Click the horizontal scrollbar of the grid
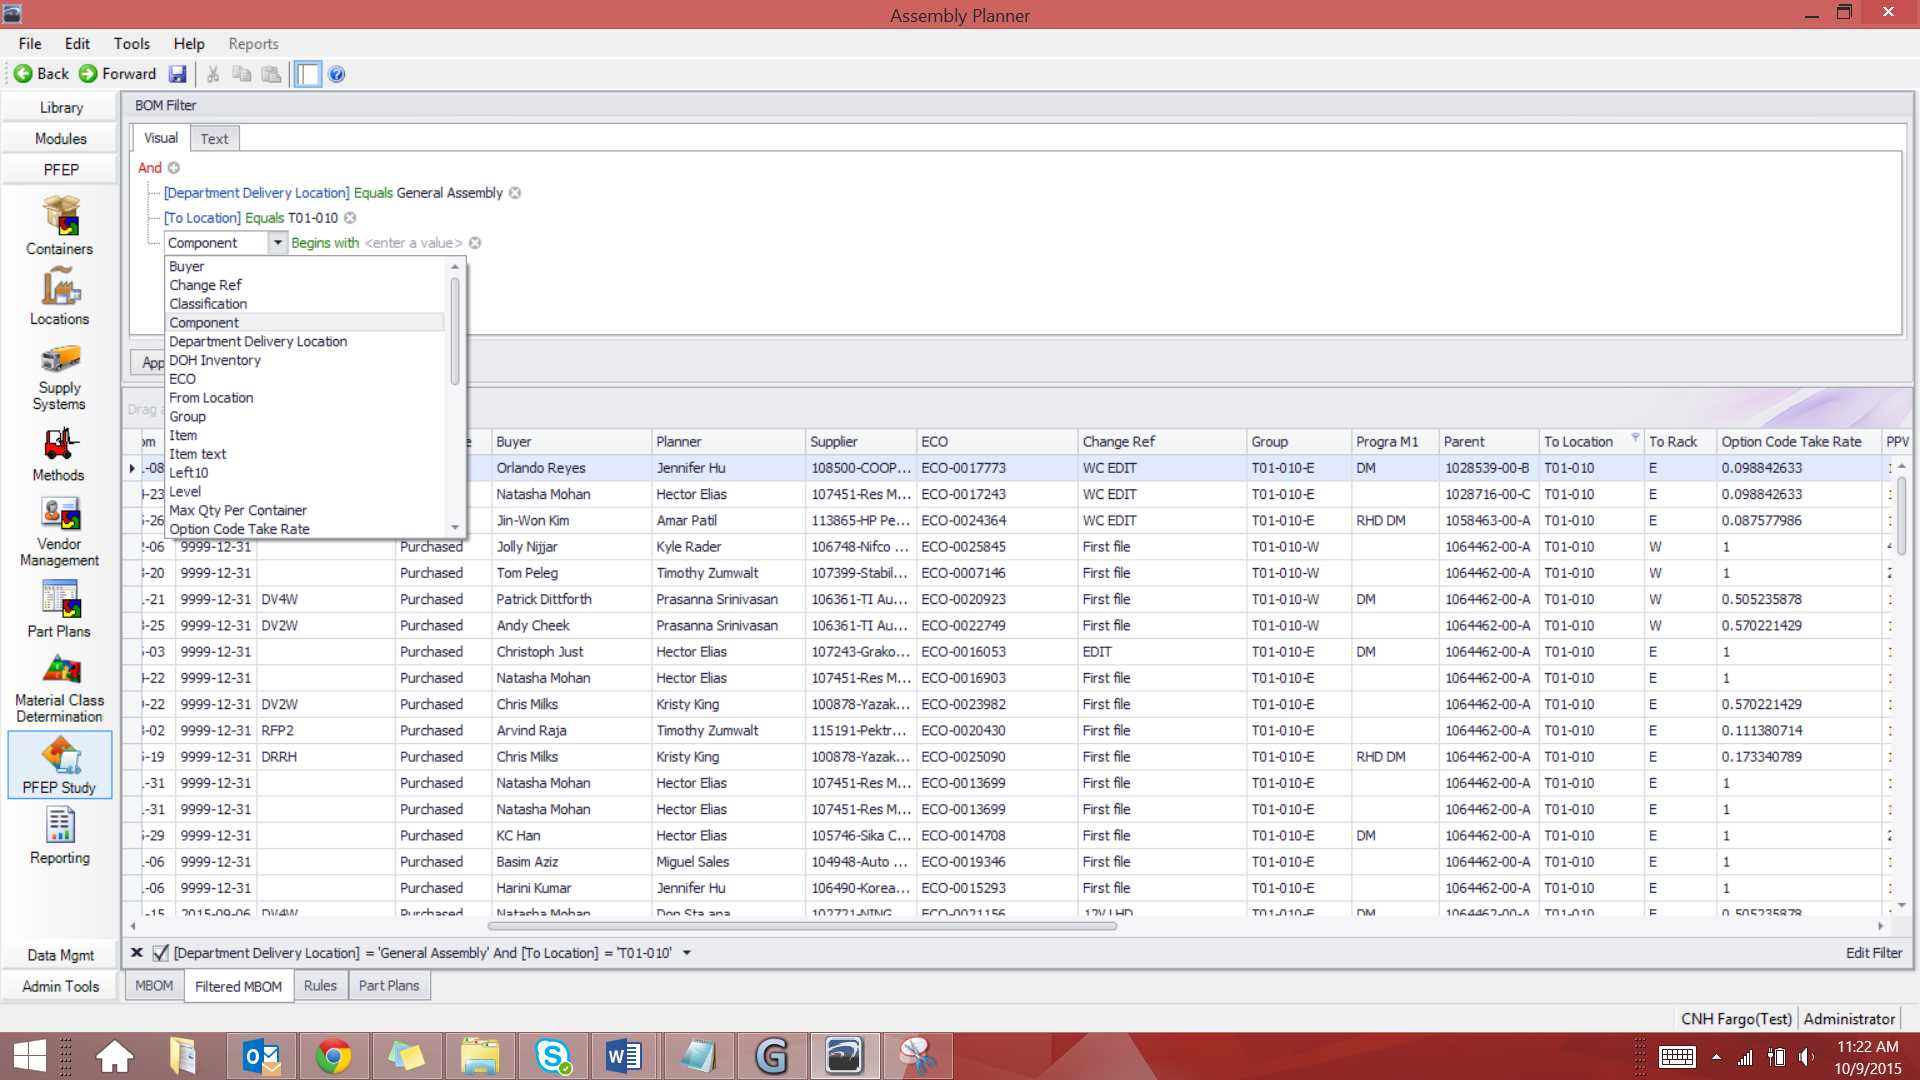 (x=802, y=926)
